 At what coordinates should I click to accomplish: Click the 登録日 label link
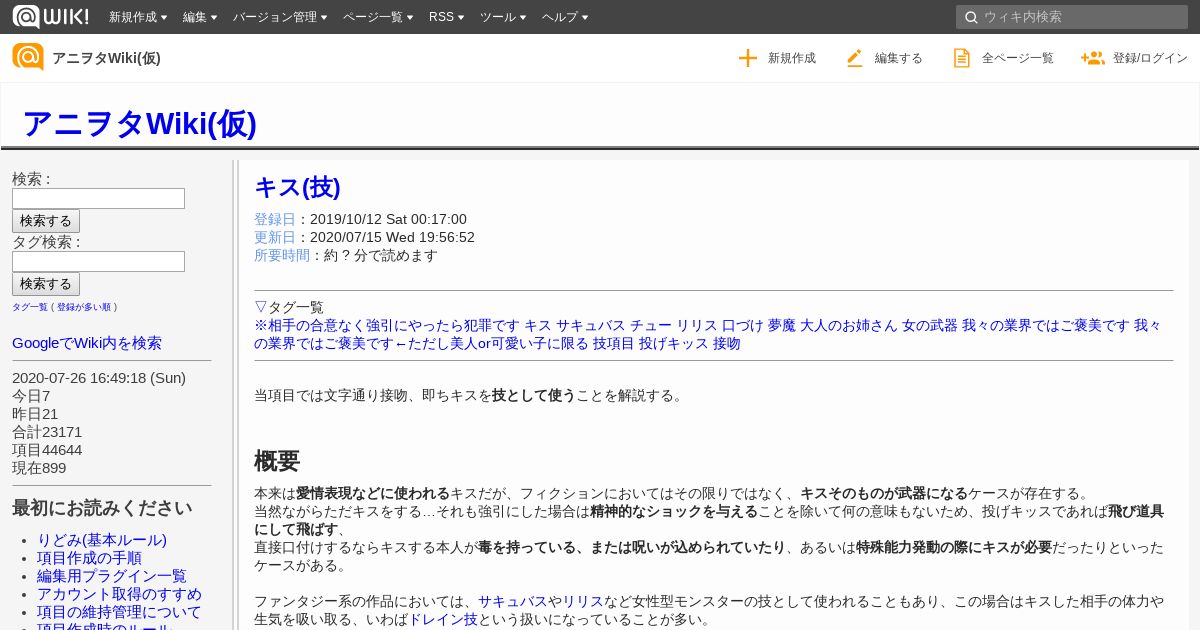[x=275, y=219]
